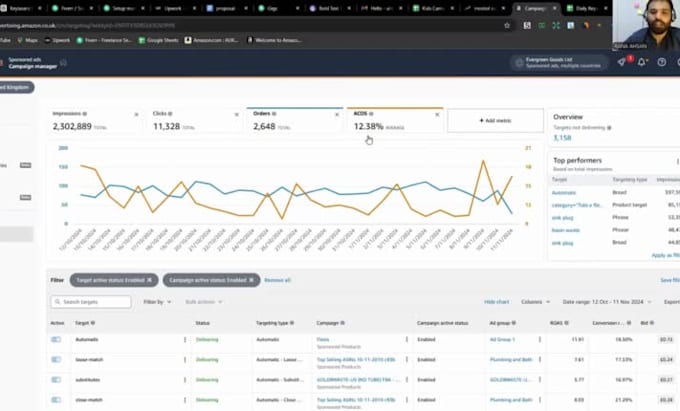Click the Hide chart link
The width and height of the screenshot is (680, 411).
tap(497, 302)
